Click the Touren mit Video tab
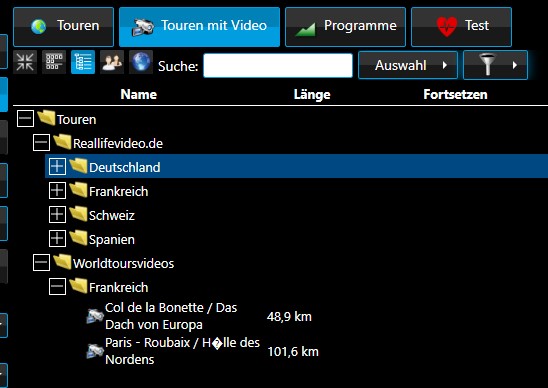Screen dimensions: 548x388 pyautogui.click(x=199, y=27)
